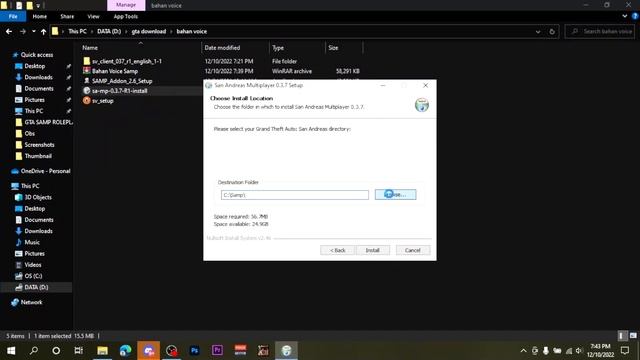
Task: Select sv_client_037_r1_english_1-1 folder
Action: pyautogui.click(x=127, y=61)
